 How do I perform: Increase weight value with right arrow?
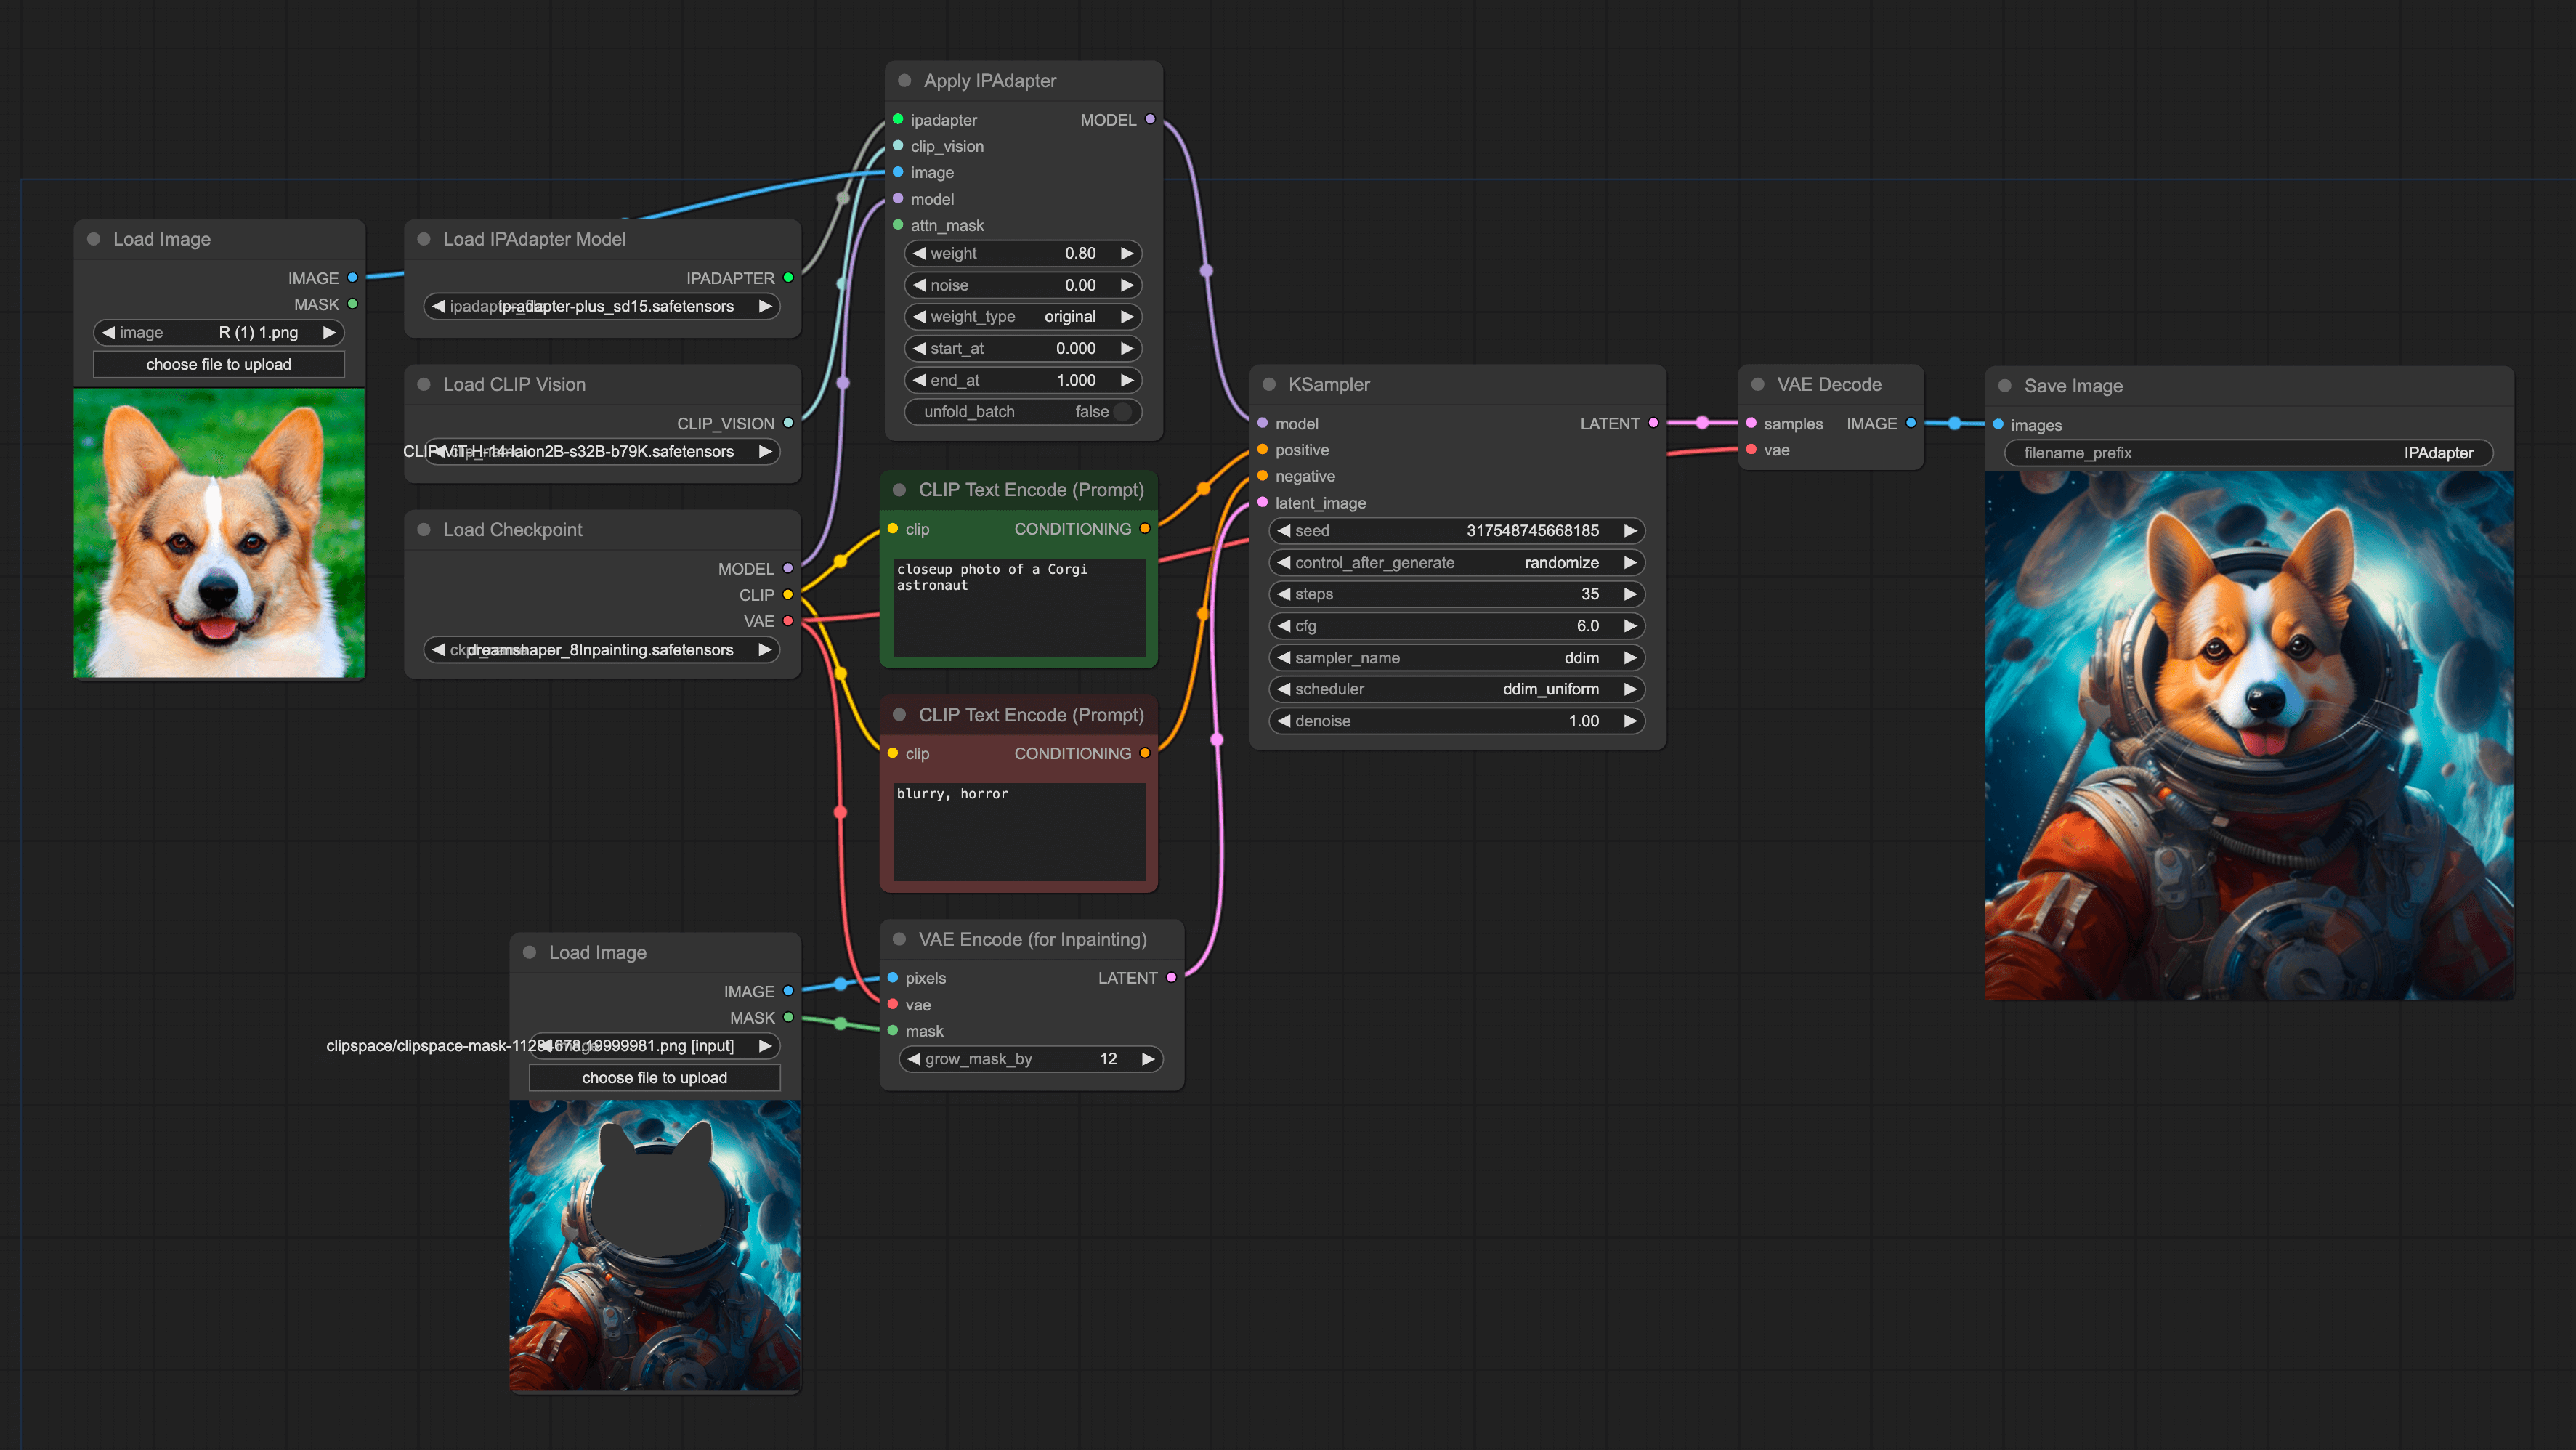(1127, 253)
